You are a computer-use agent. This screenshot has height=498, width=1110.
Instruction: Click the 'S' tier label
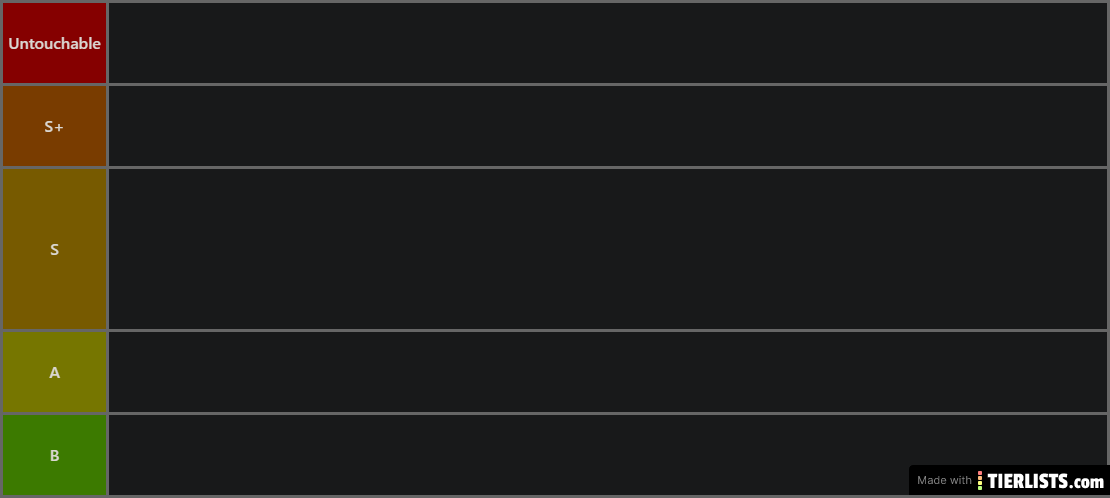(x=55, y=249)
